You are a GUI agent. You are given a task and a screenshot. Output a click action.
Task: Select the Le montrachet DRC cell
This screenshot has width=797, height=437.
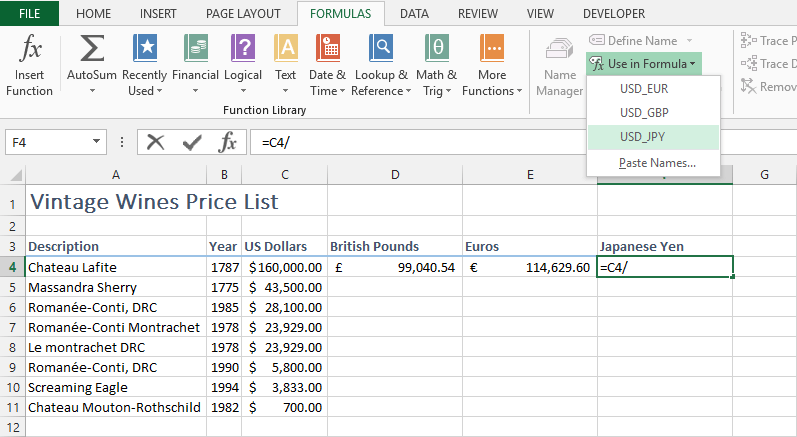click(x=116, y=348)
